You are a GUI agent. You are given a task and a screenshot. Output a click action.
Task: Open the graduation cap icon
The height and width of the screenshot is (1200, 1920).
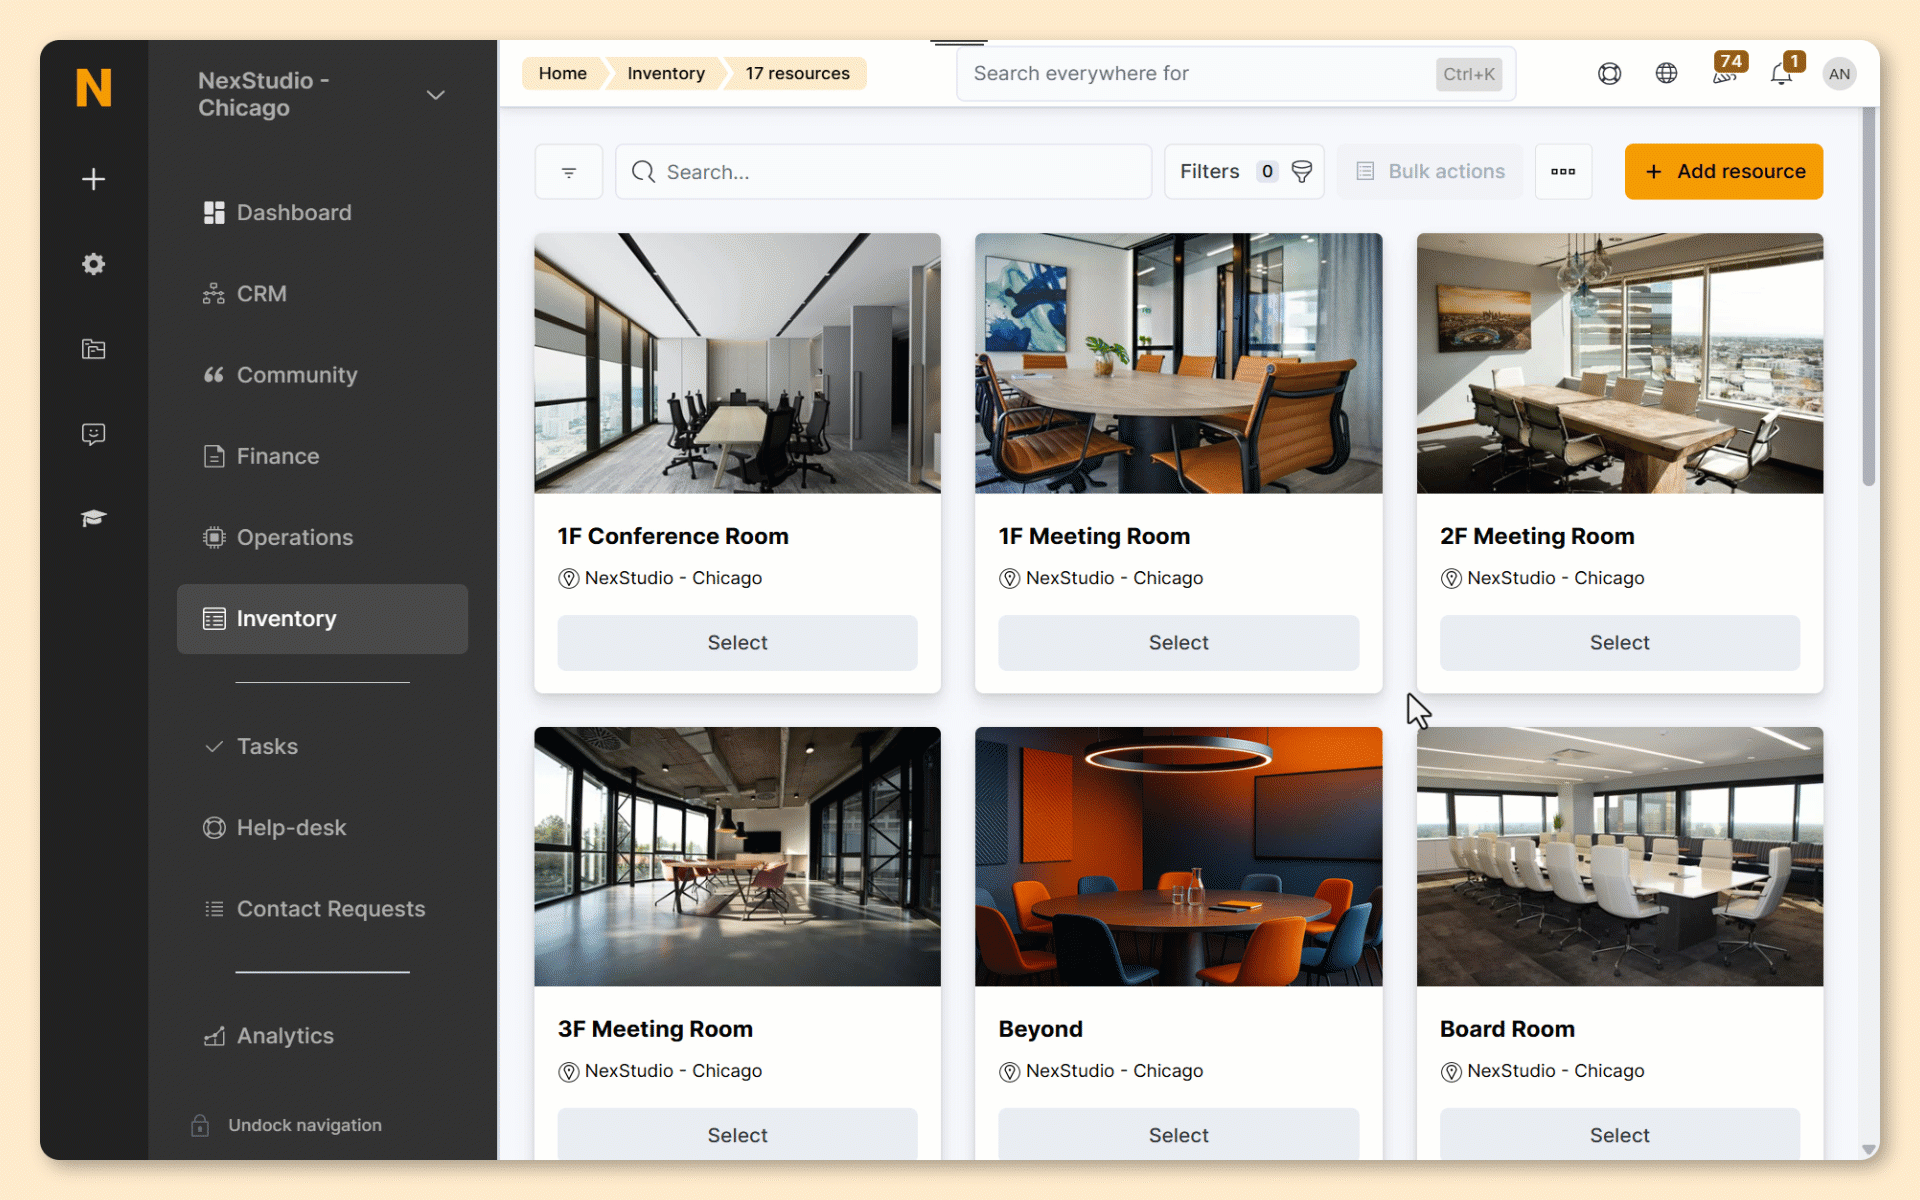pos(93,518)
